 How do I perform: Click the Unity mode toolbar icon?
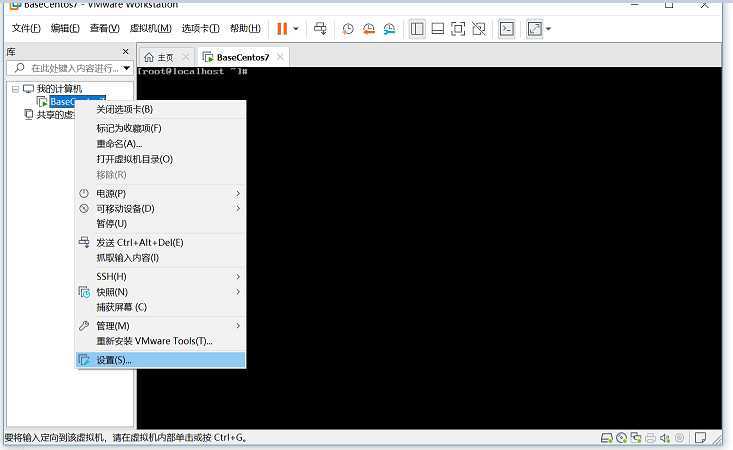point(479,29)
